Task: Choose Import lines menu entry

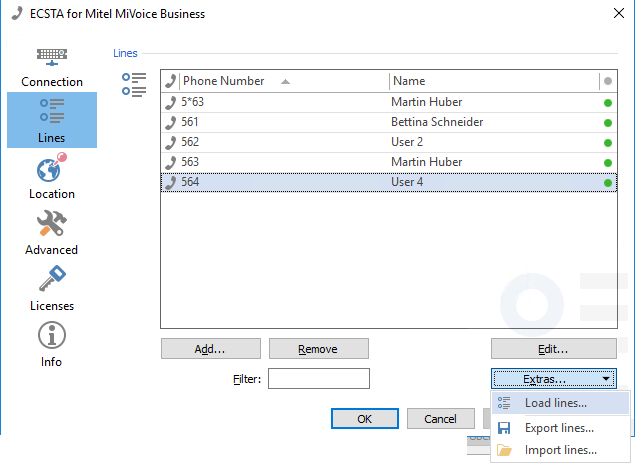Action: coord(560,451)
